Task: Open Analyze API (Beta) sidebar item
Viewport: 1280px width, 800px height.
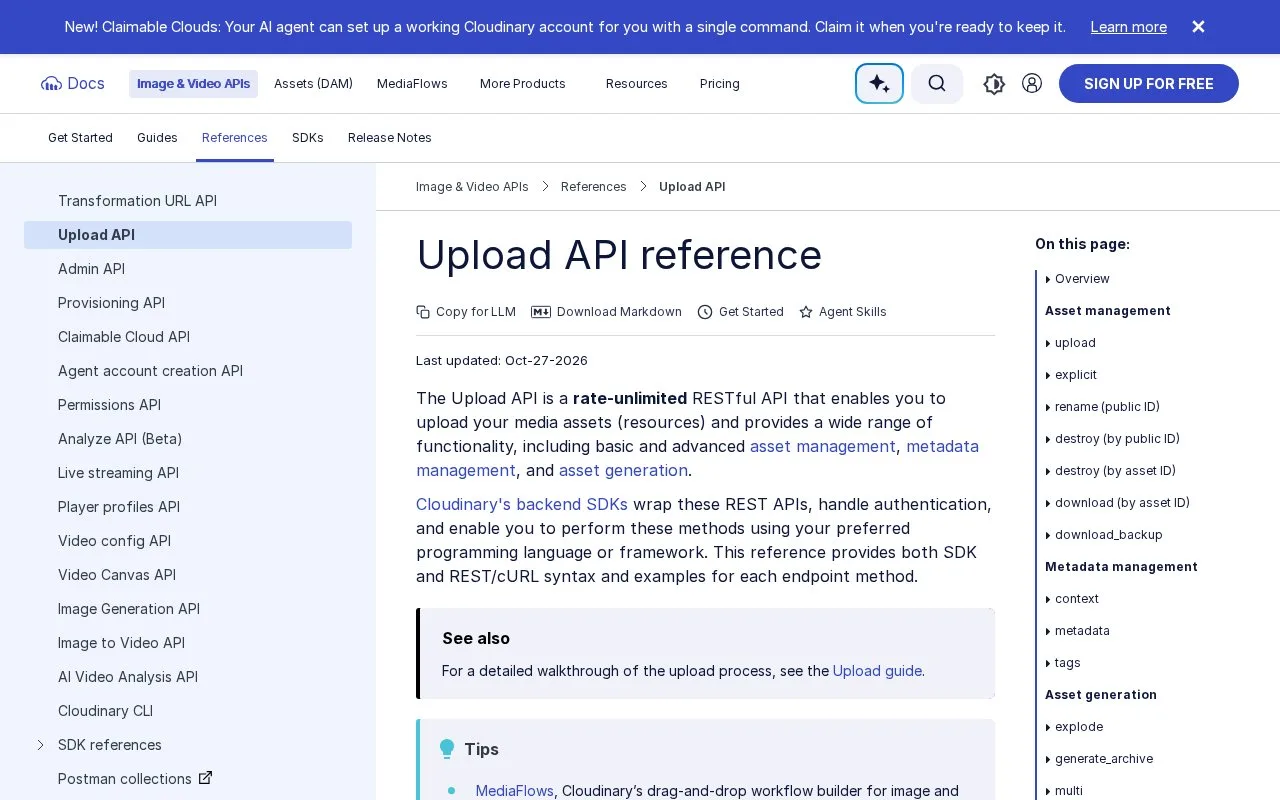Action: (x=188, y=439)
